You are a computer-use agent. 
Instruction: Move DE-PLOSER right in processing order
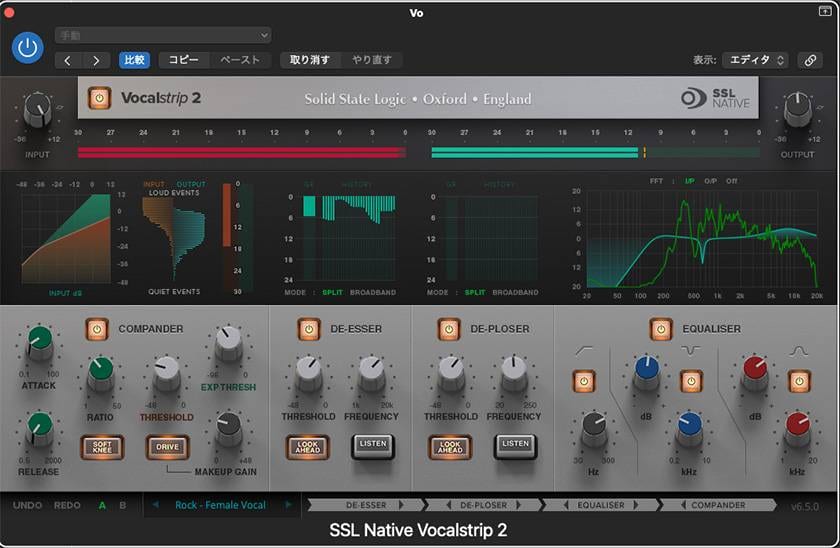(519, 505)
